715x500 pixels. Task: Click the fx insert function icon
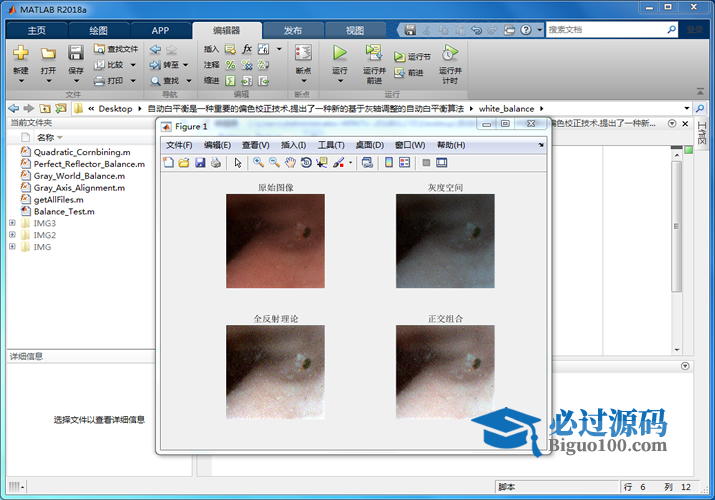[x=247, y=49]
